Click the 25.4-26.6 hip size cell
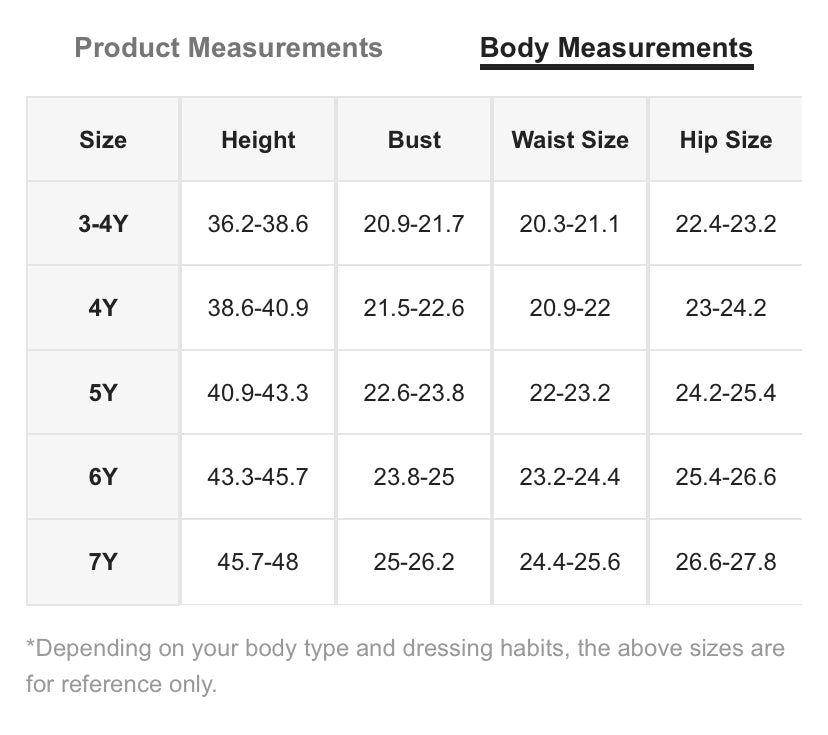Viewport: 828px width, 735px height. (726, 477)
